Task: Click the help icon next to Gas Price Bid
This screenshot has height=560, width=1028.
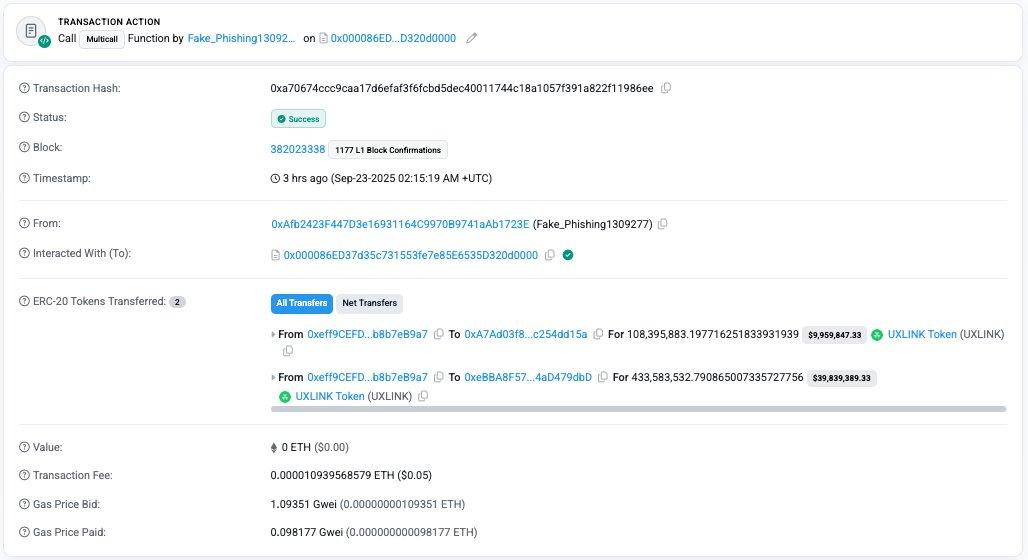Action: 24,504
